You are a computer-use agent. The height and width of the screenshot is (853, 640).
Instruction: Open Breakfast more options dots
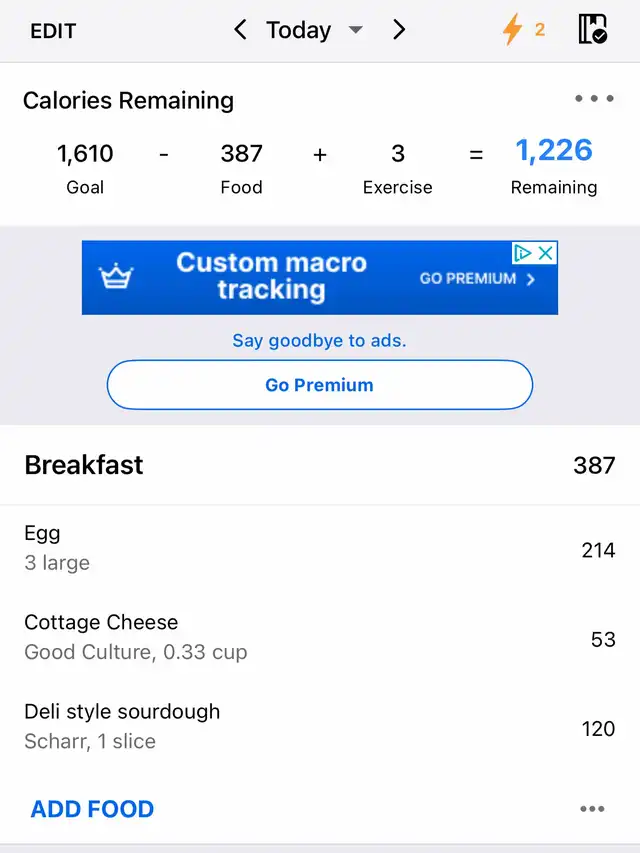592,809
